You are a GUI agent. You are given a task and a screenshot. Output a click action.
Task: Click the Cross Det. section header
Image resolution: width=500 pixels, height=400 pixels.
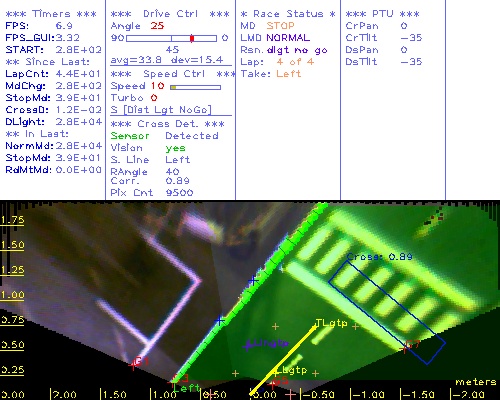click(168, 124)
